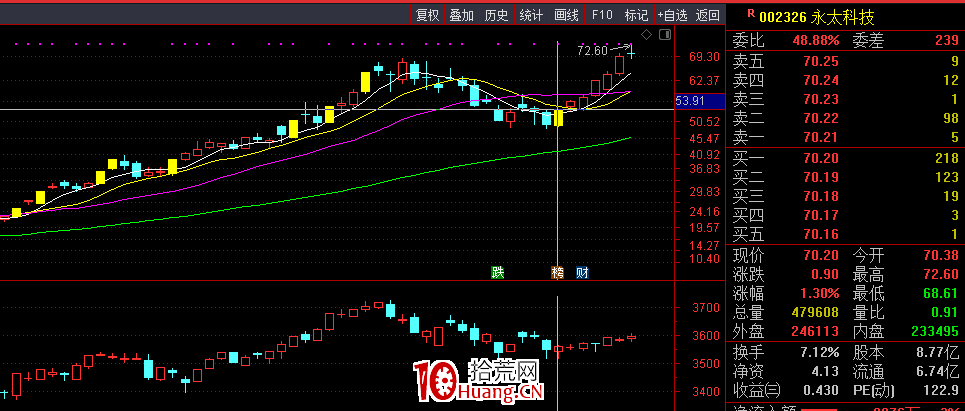Open F10 company information
Screen dimensions: 965x411
coord(601,15)
